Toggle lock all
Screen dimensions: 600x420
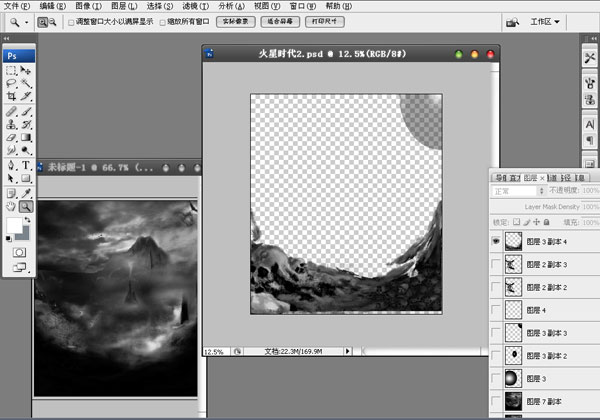pyautogui.click(x=546, y=222)
